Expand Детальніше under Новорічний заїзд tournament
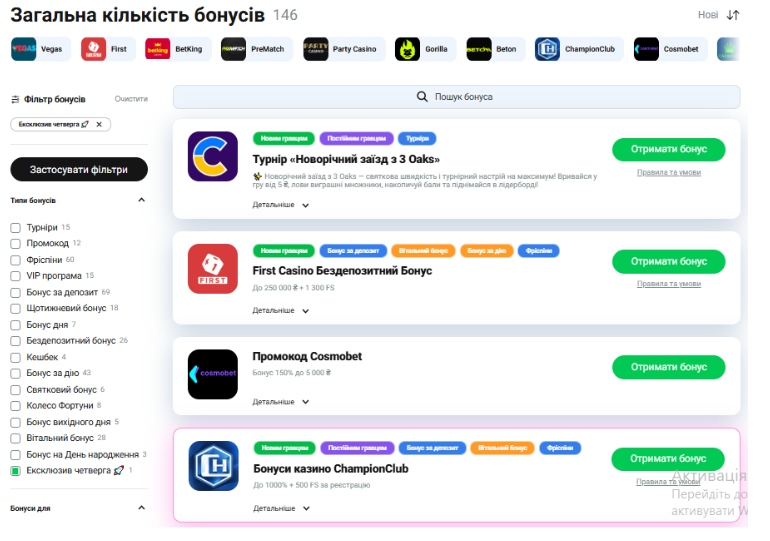The width and height of the screenshot is (770, 541). (281, 205)
